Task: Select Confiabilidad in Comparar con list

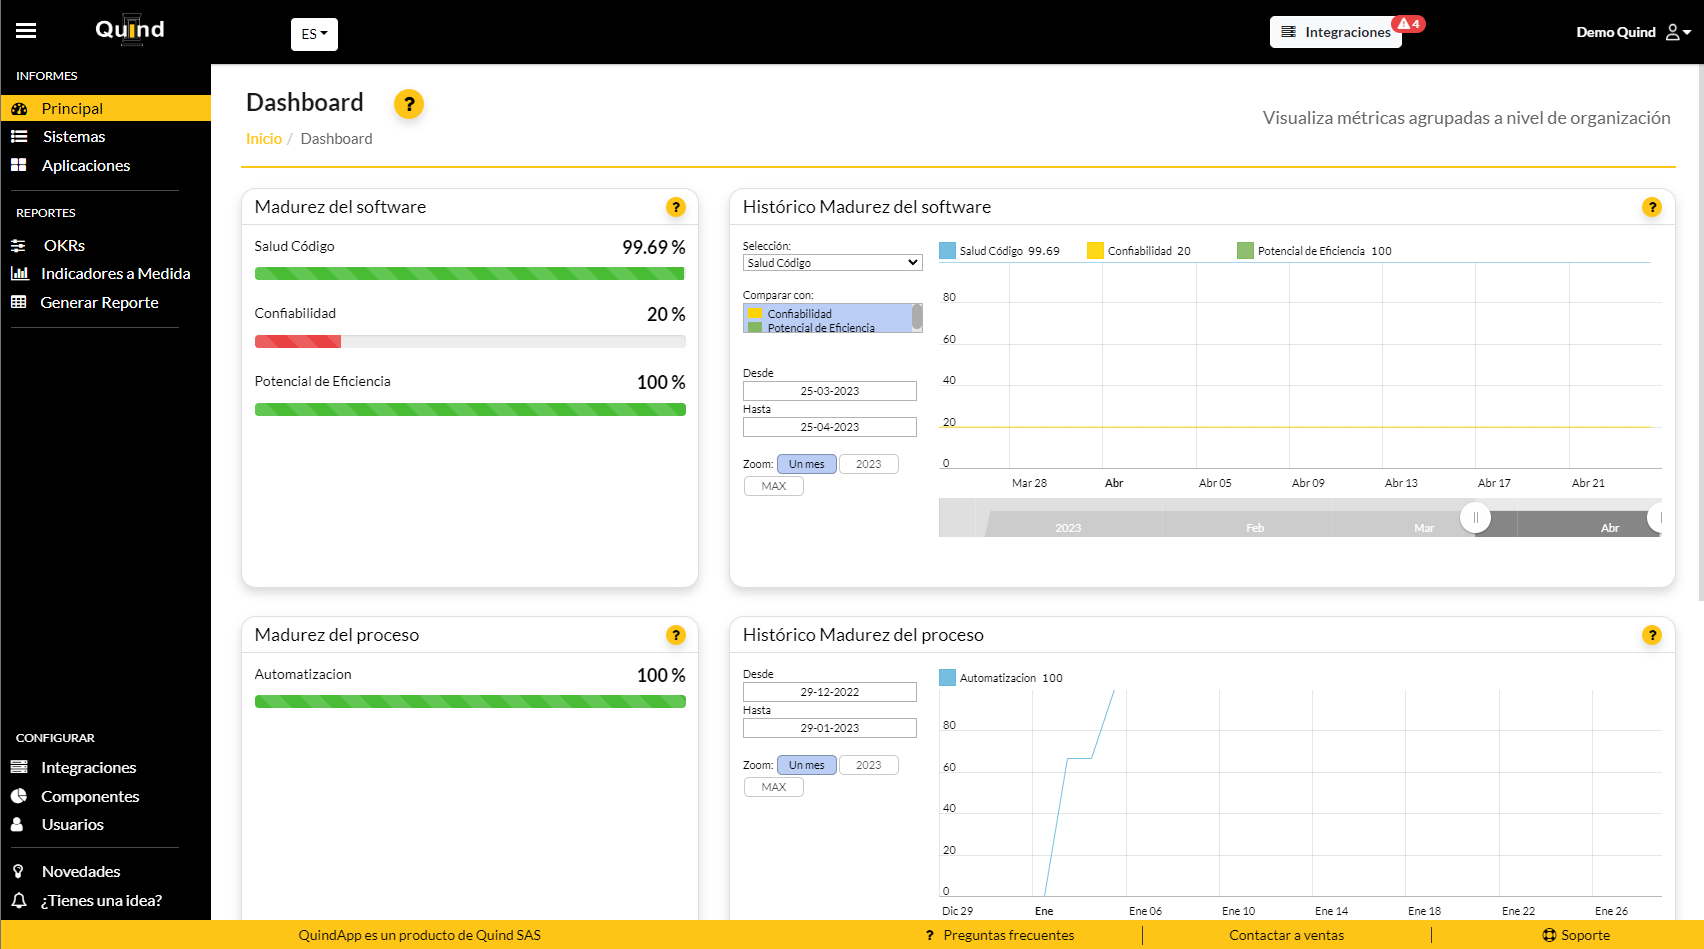Action: point(828,313)
